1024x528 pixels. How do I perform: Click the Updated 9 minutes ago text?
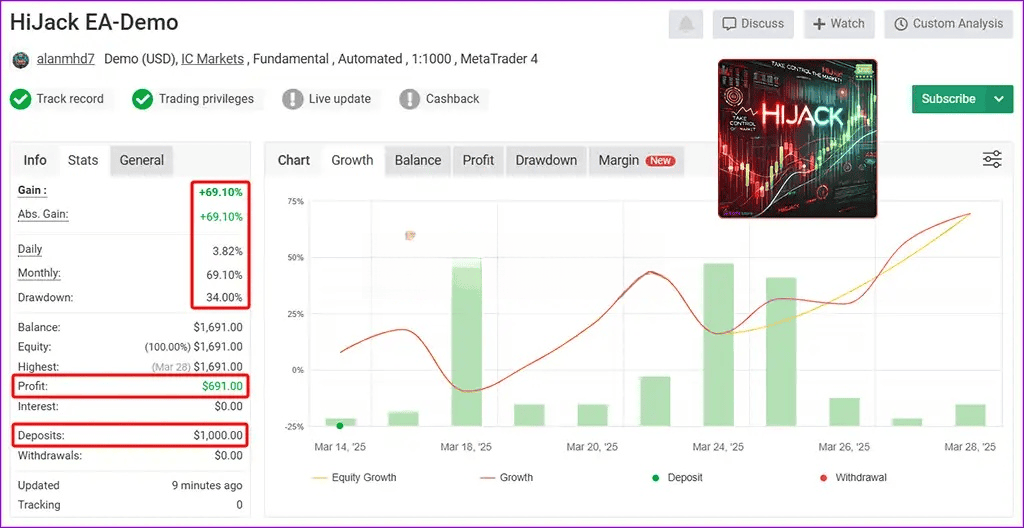click(x=206, y=486)
